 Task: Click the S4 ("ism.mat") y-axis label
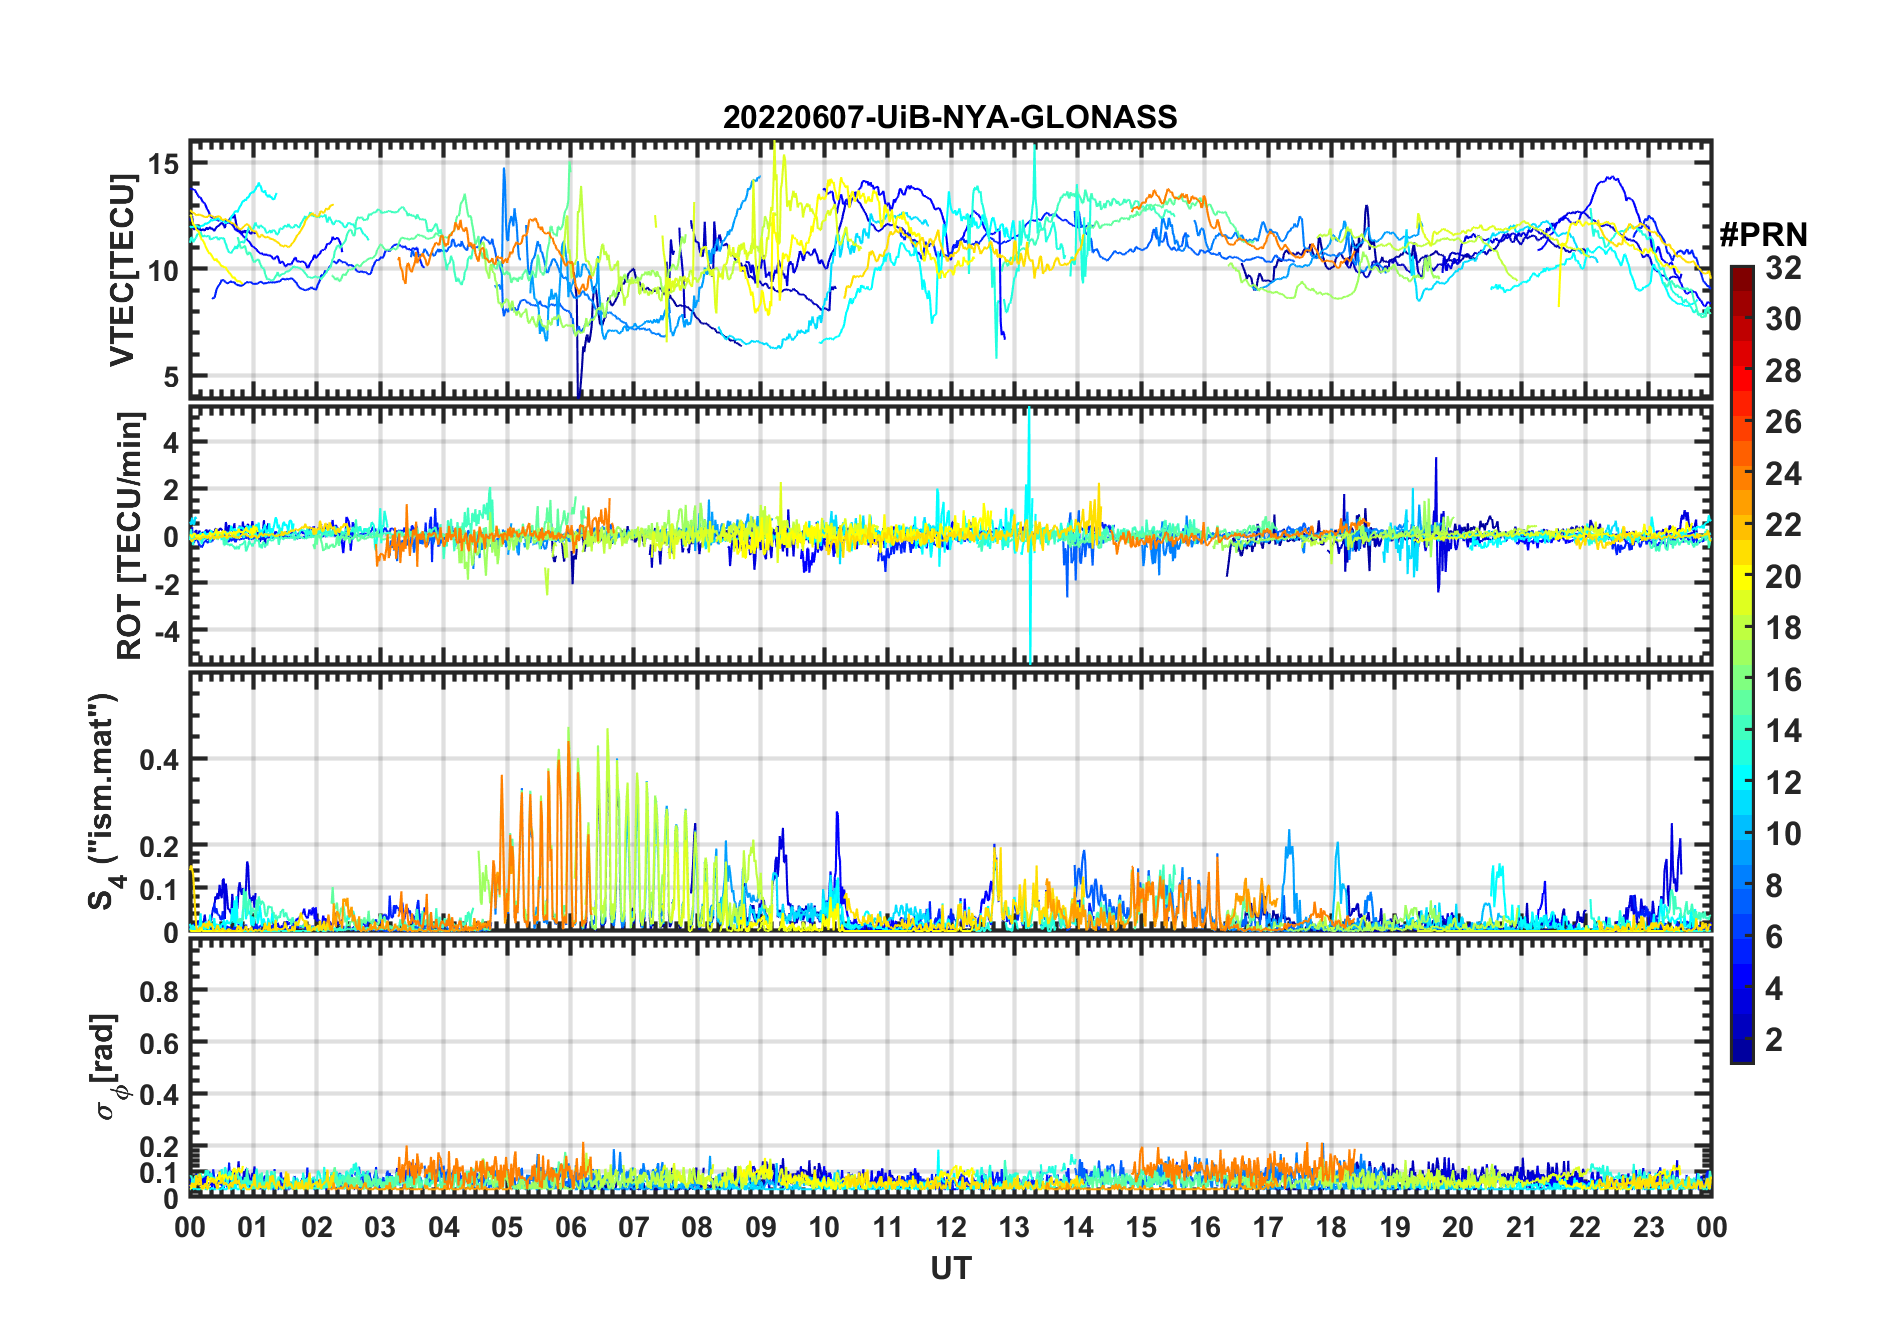(104, 801)
